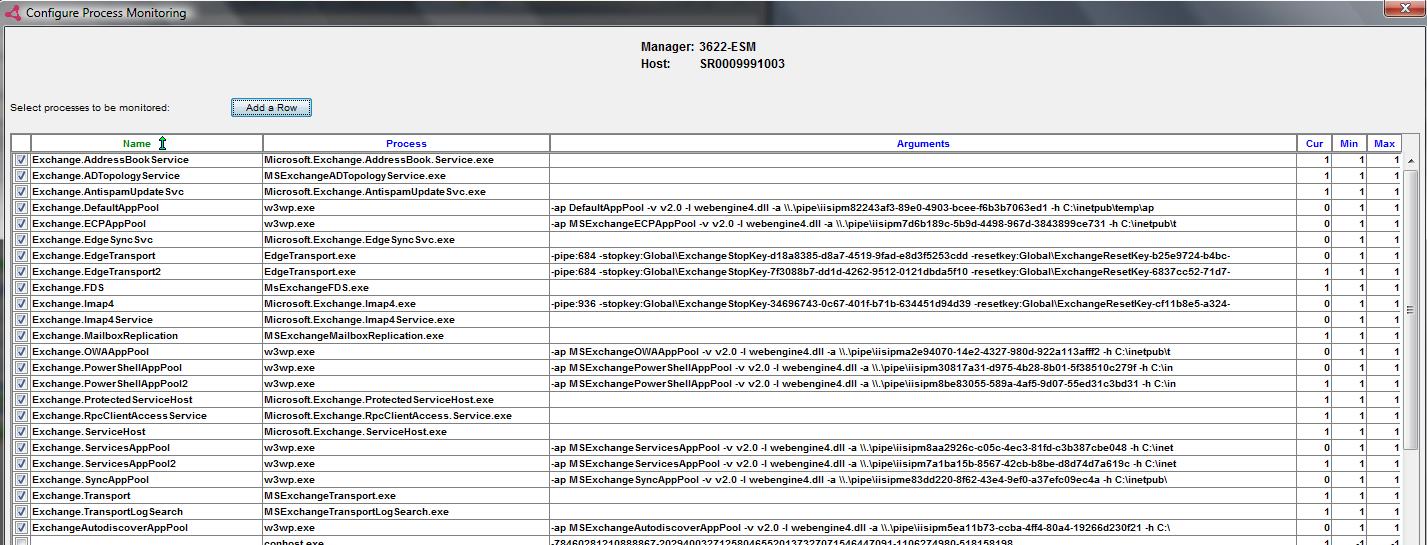Select the Exchange.EdgeTransport name cell
Viewport: 1427px width, 545px height.
point(147,256)
